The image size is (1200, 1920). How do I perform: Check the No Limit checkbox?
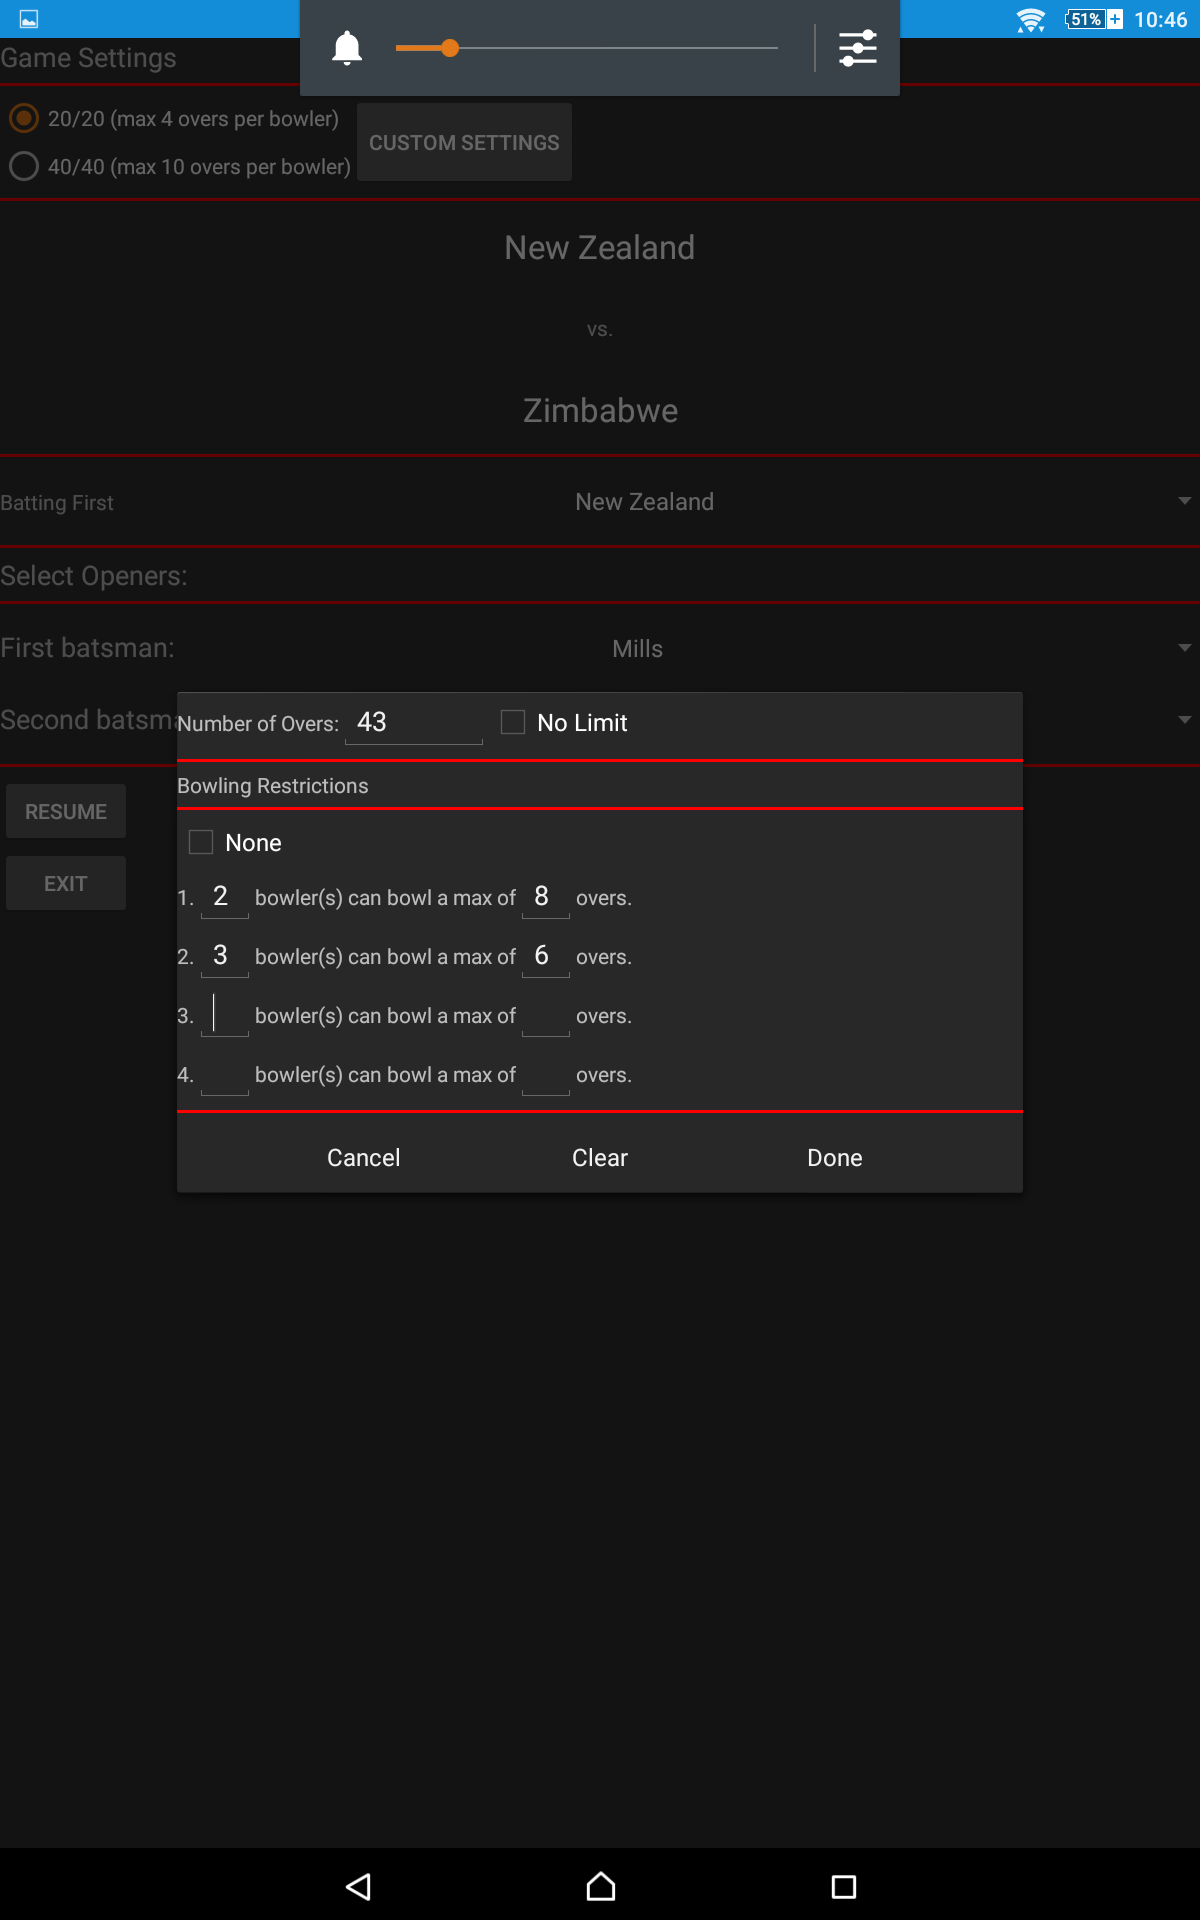513,722
